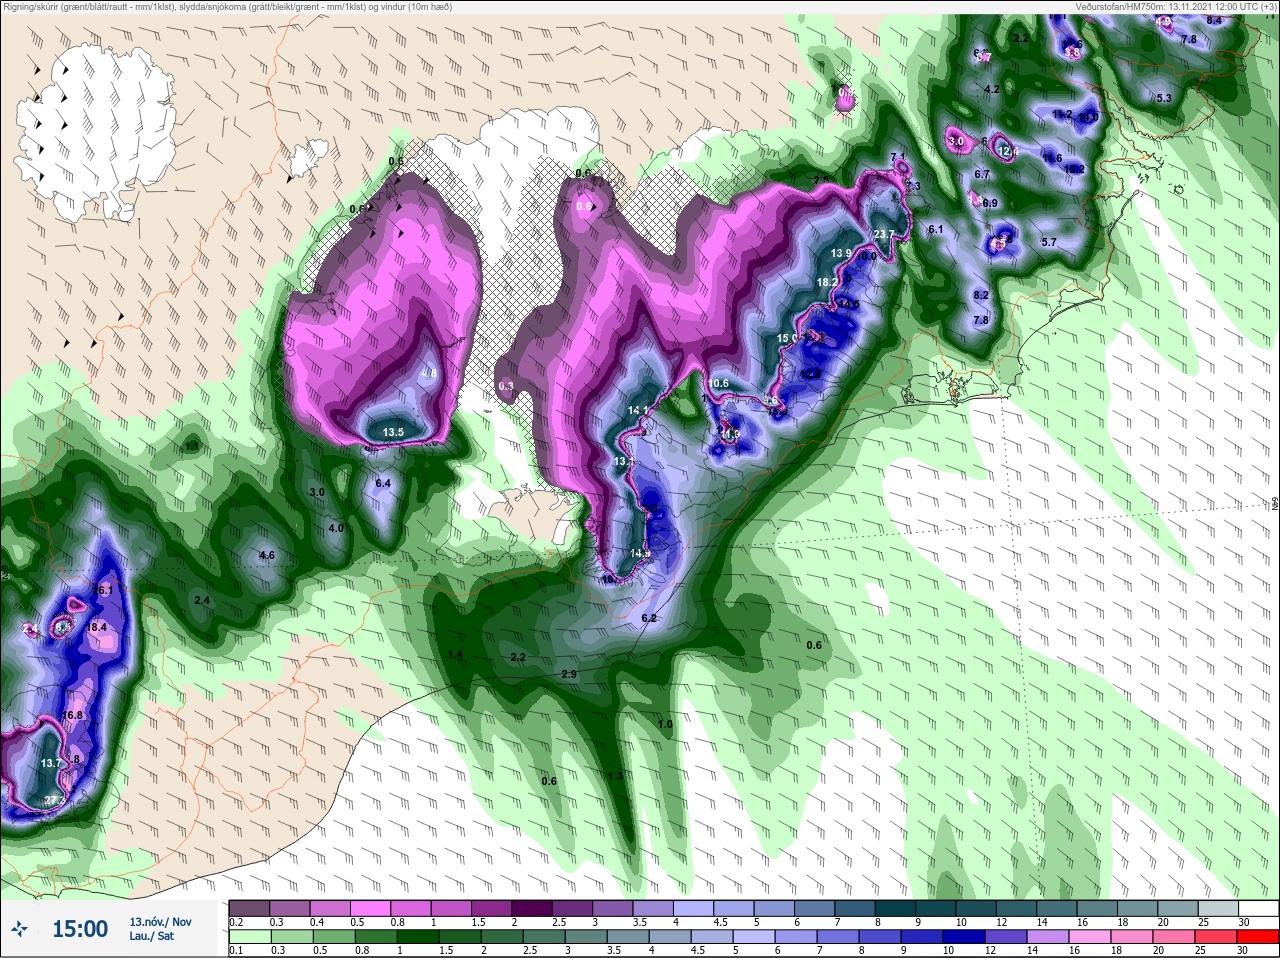This screenshot has width=1280, height=958.
Task: Select top legend row swatch labeled 4.5
Action: pyautogui.click(x=734, y=909)
